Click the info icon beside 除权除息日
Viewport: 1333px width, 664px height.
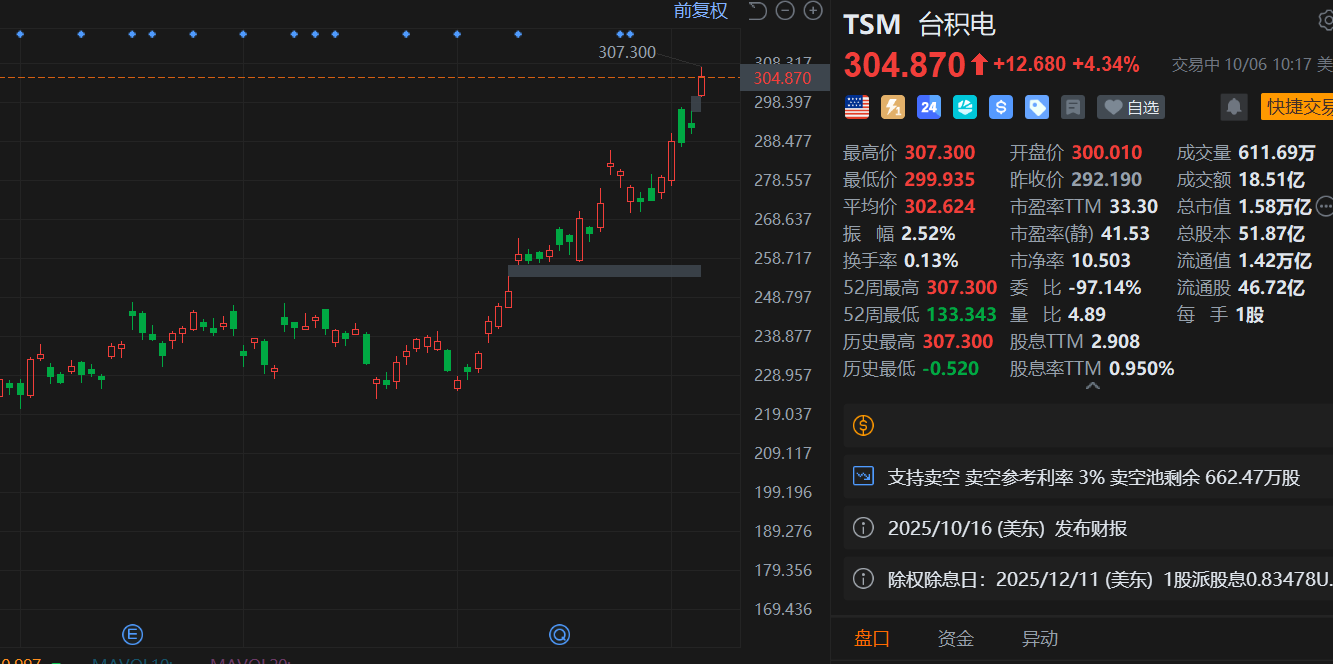pyautogui.click(x=863, y=578)
